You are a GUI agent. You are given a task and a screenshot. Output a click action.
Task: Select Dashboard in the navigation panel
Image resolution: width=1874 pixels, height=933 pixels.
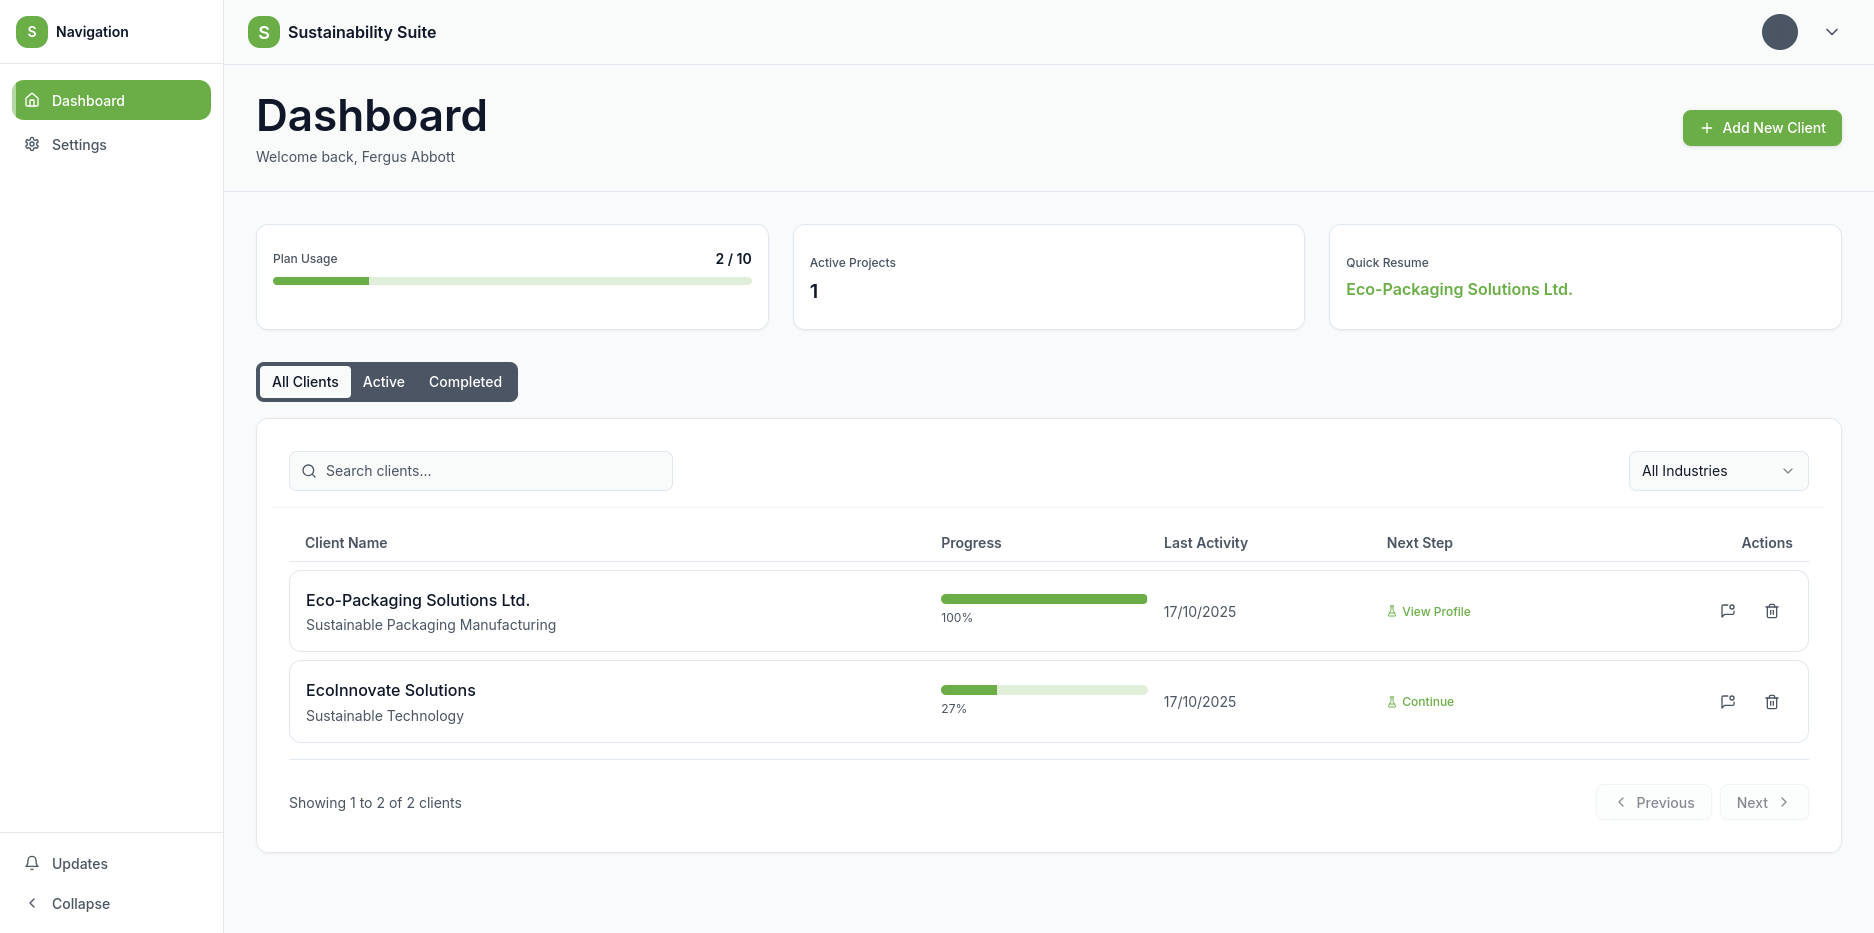pos(88,100)
